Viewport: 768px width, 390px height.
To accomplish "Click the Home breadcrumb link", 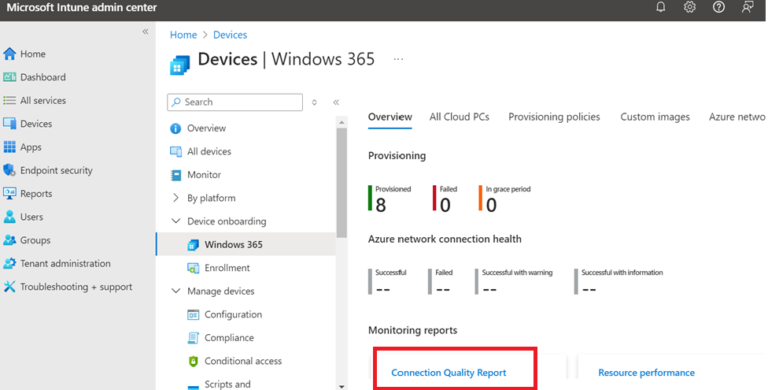I will pos(183,35).
